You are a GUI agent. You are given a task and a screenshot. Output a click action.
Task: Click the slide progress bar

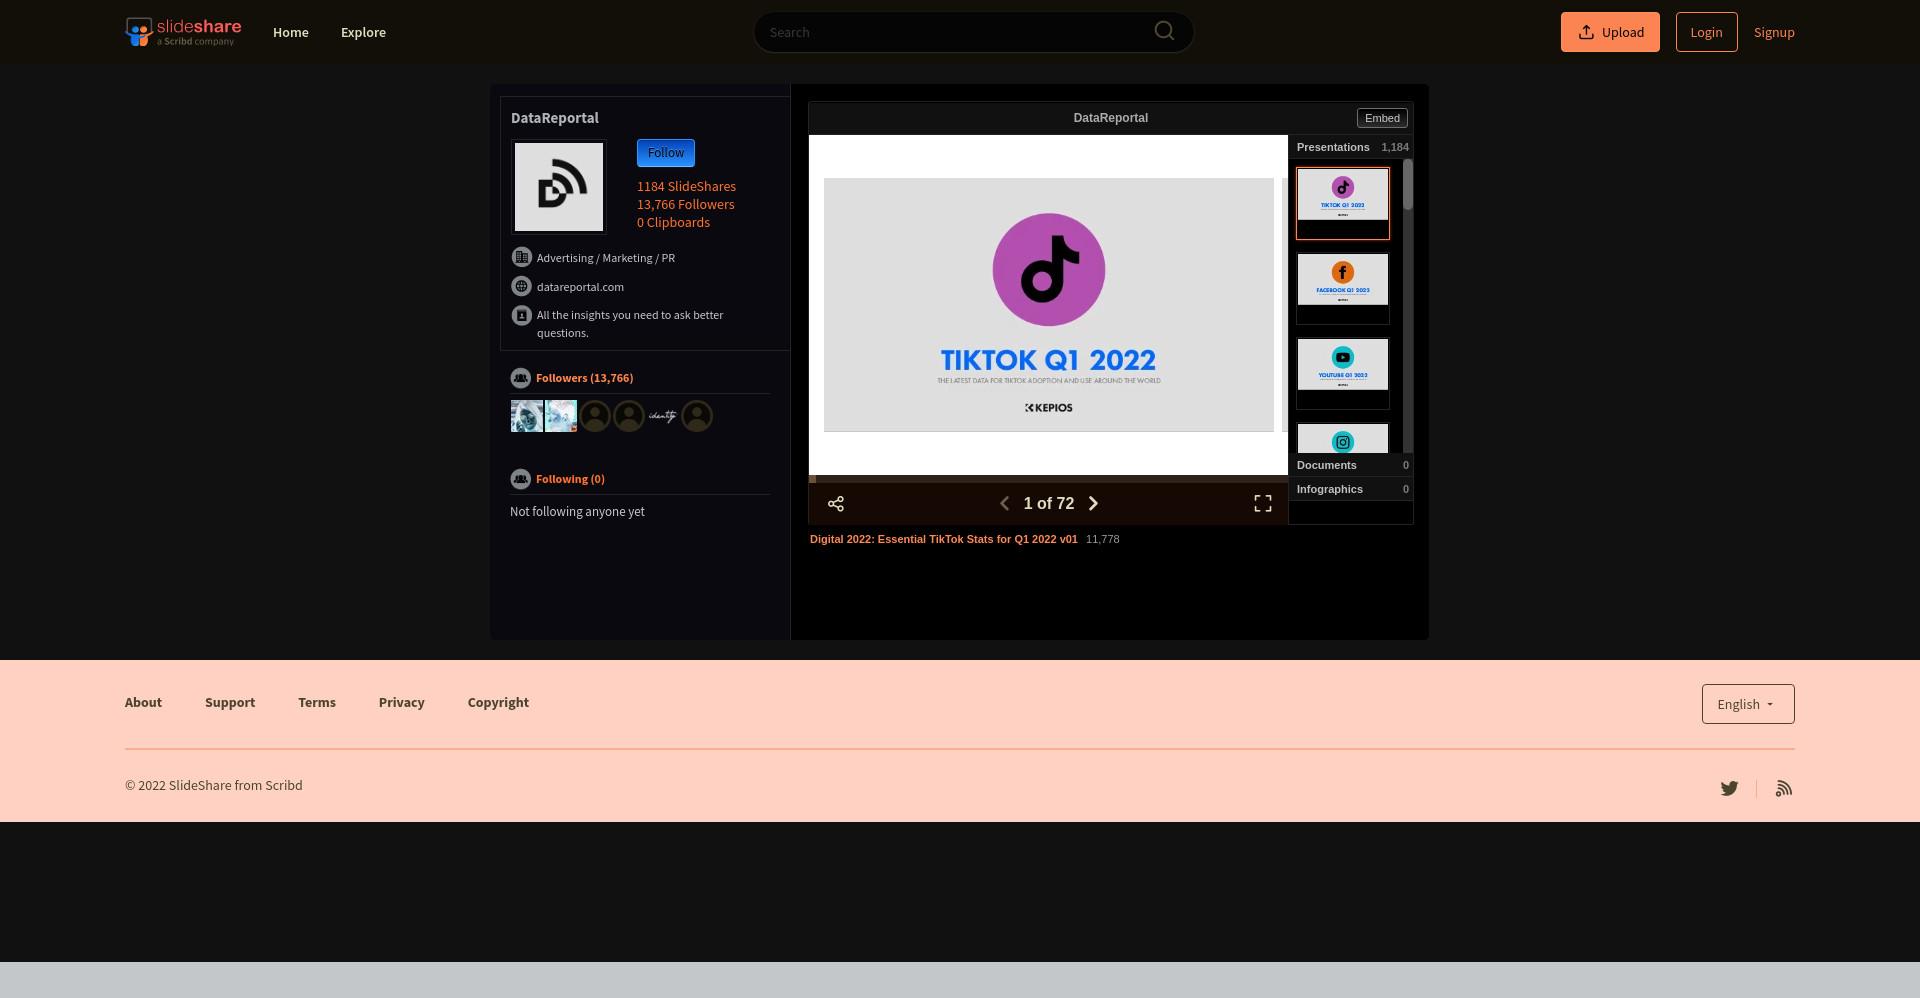1048,479
